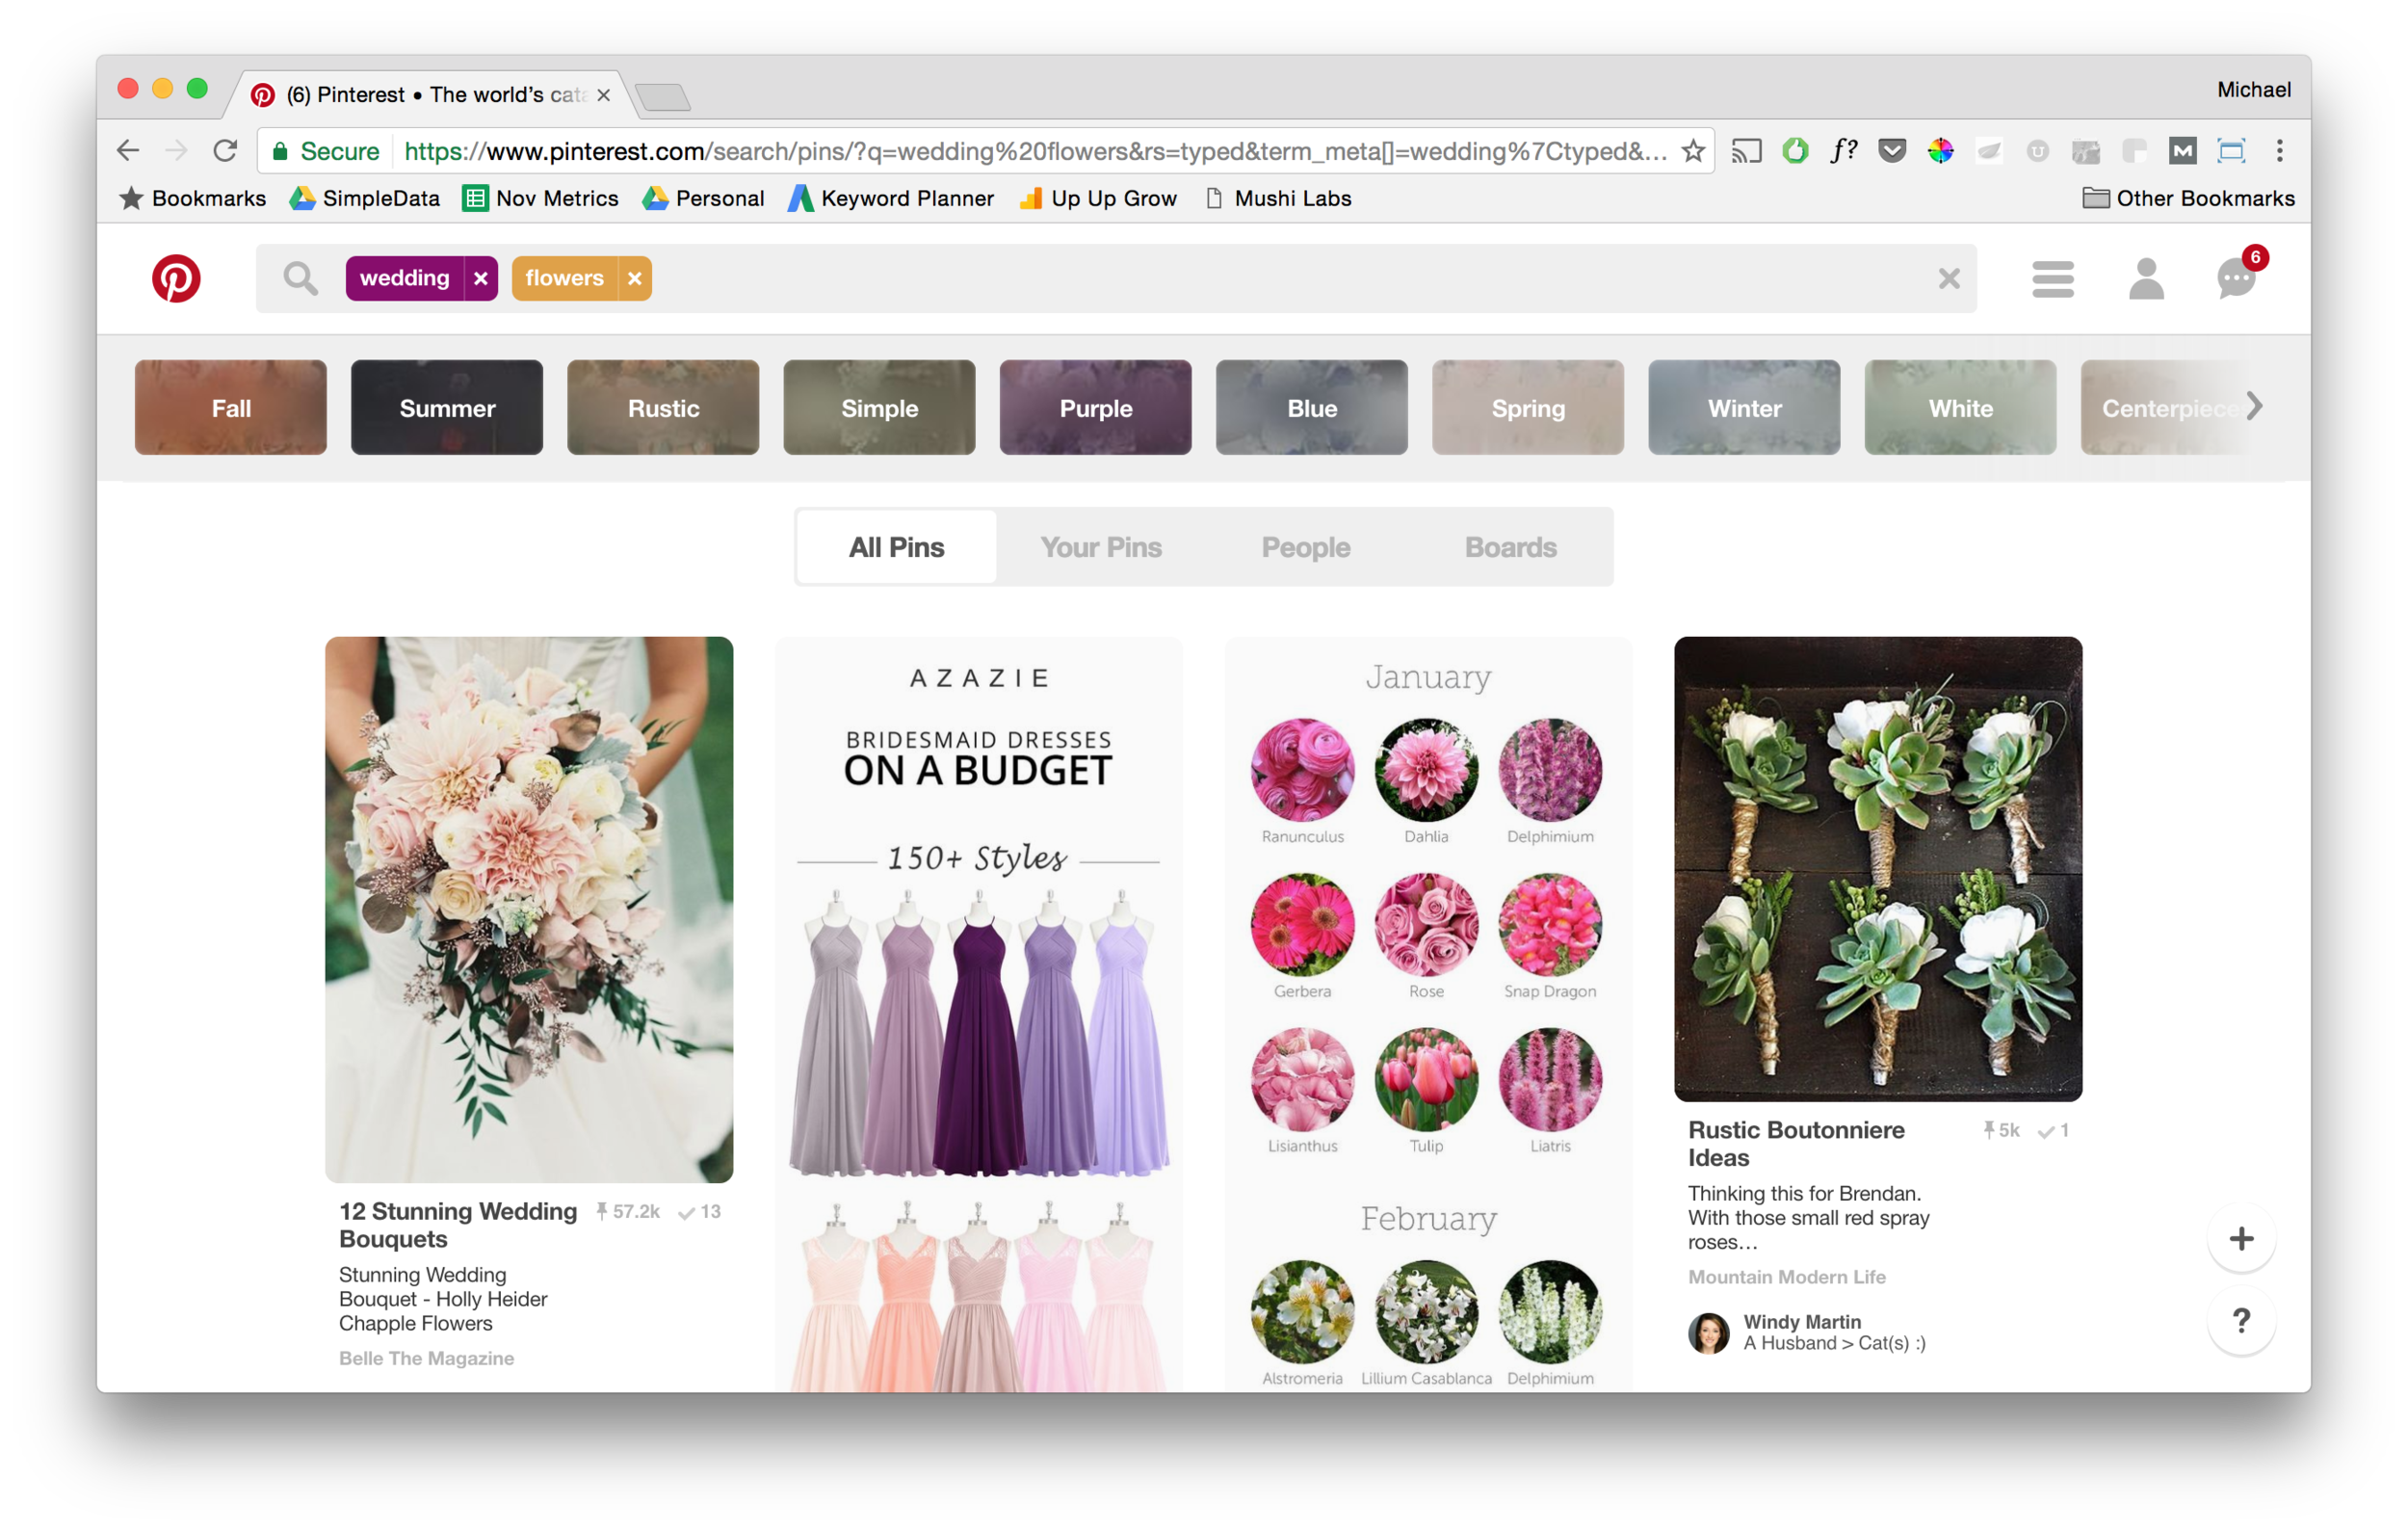Click 12 Stunning Wedding Bouquets title
This screenshot has height=1531, width=2408.
point(458,1225)
